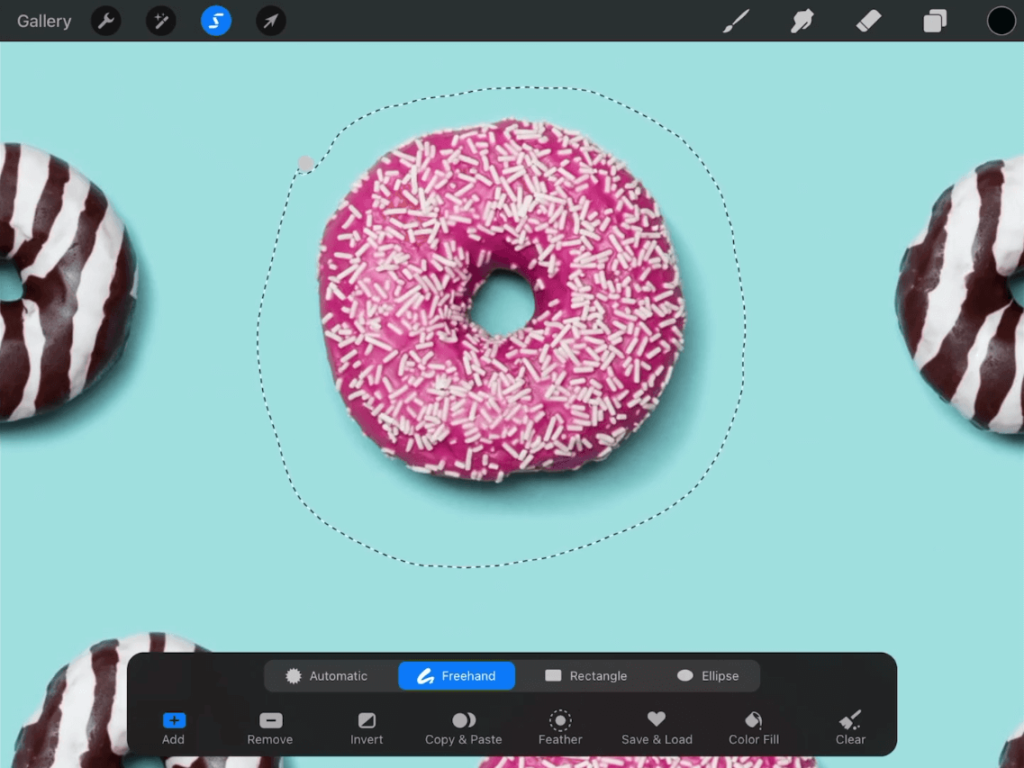Clear the active selection
The width and height of the screenshot is (1024, 768).
[x=849, y=728]
